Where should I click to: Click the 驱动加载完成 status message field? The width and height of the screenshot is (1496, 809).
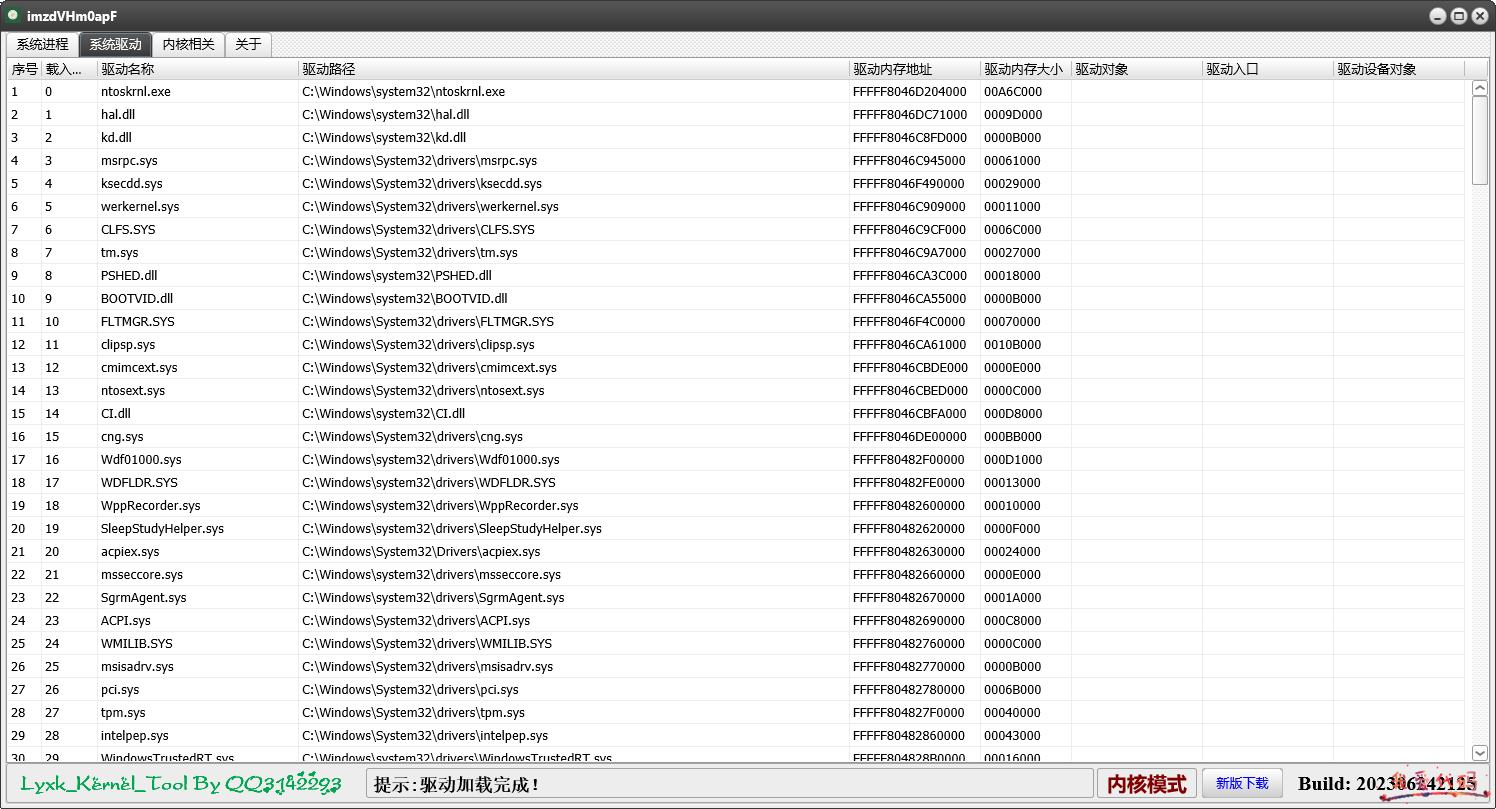coord(729,784)
